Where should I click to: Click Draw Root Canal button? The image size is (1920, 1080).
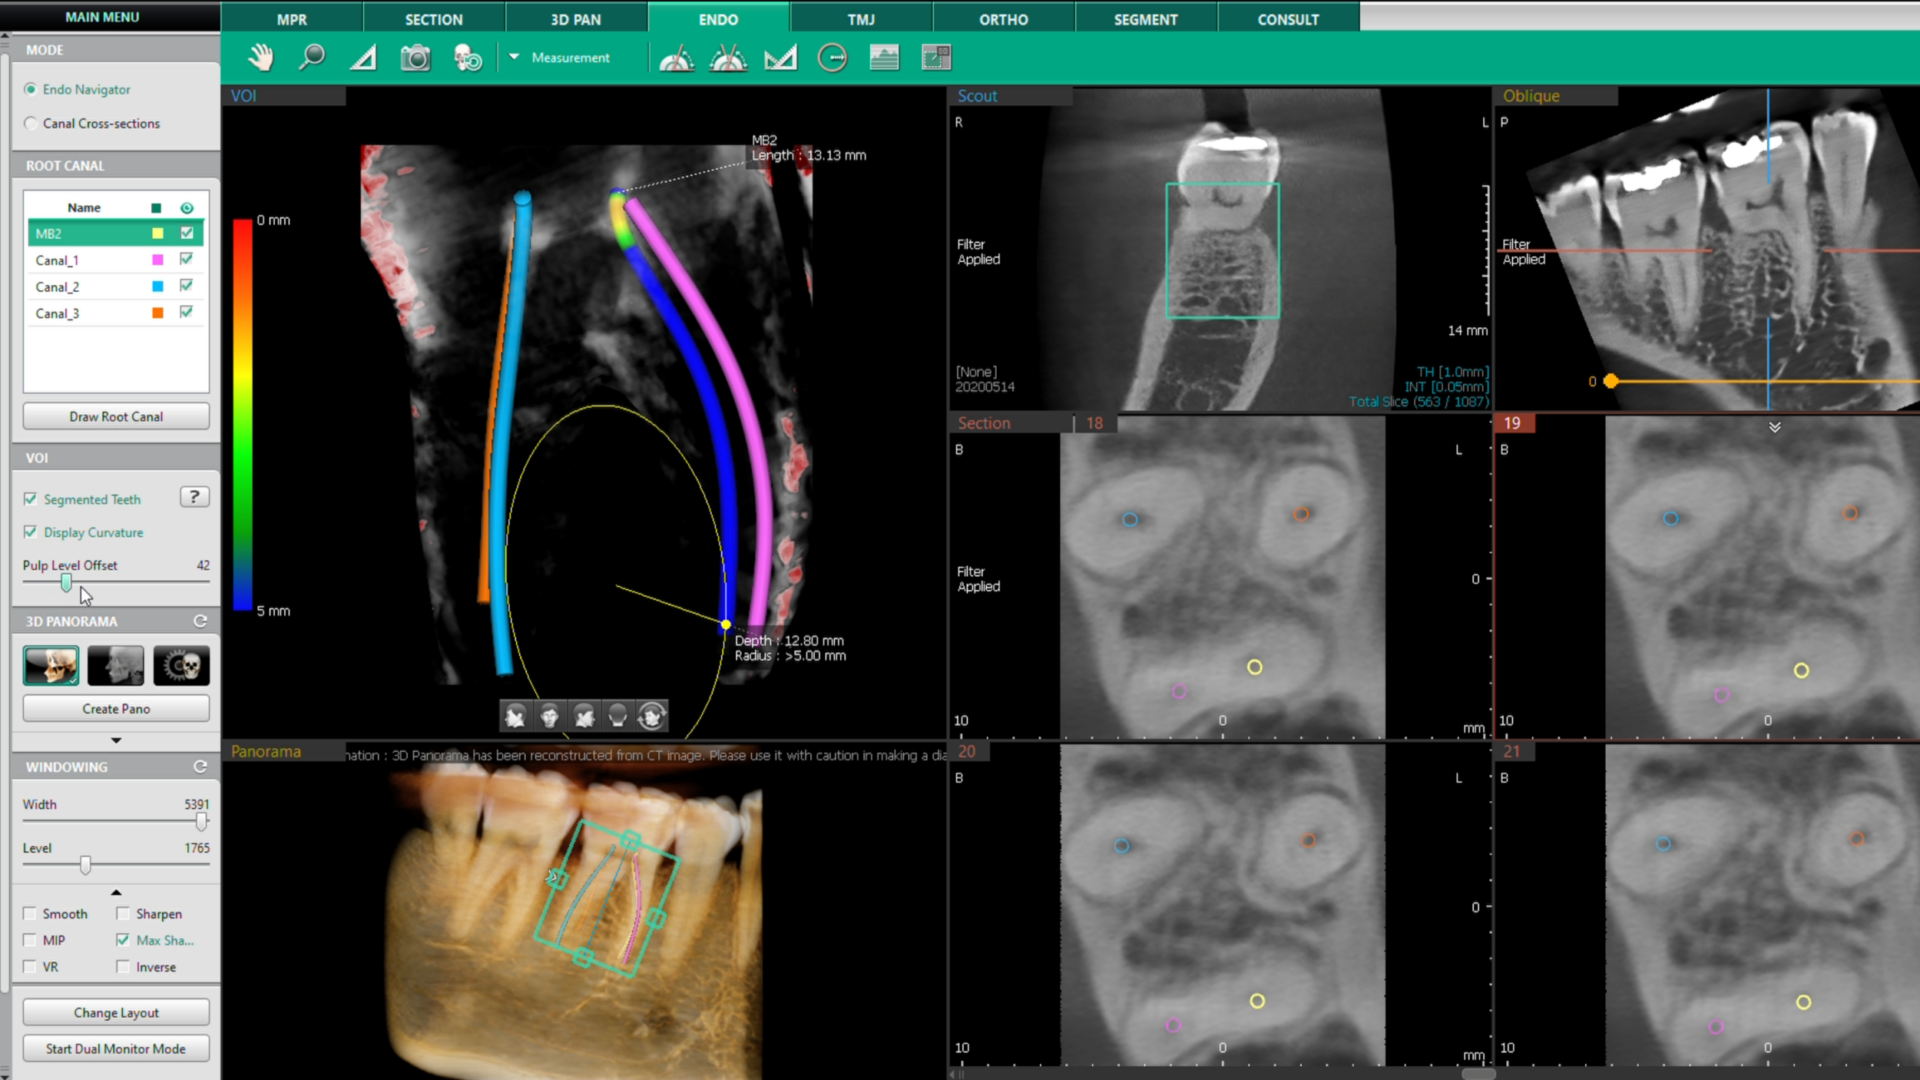coord(116,416)
